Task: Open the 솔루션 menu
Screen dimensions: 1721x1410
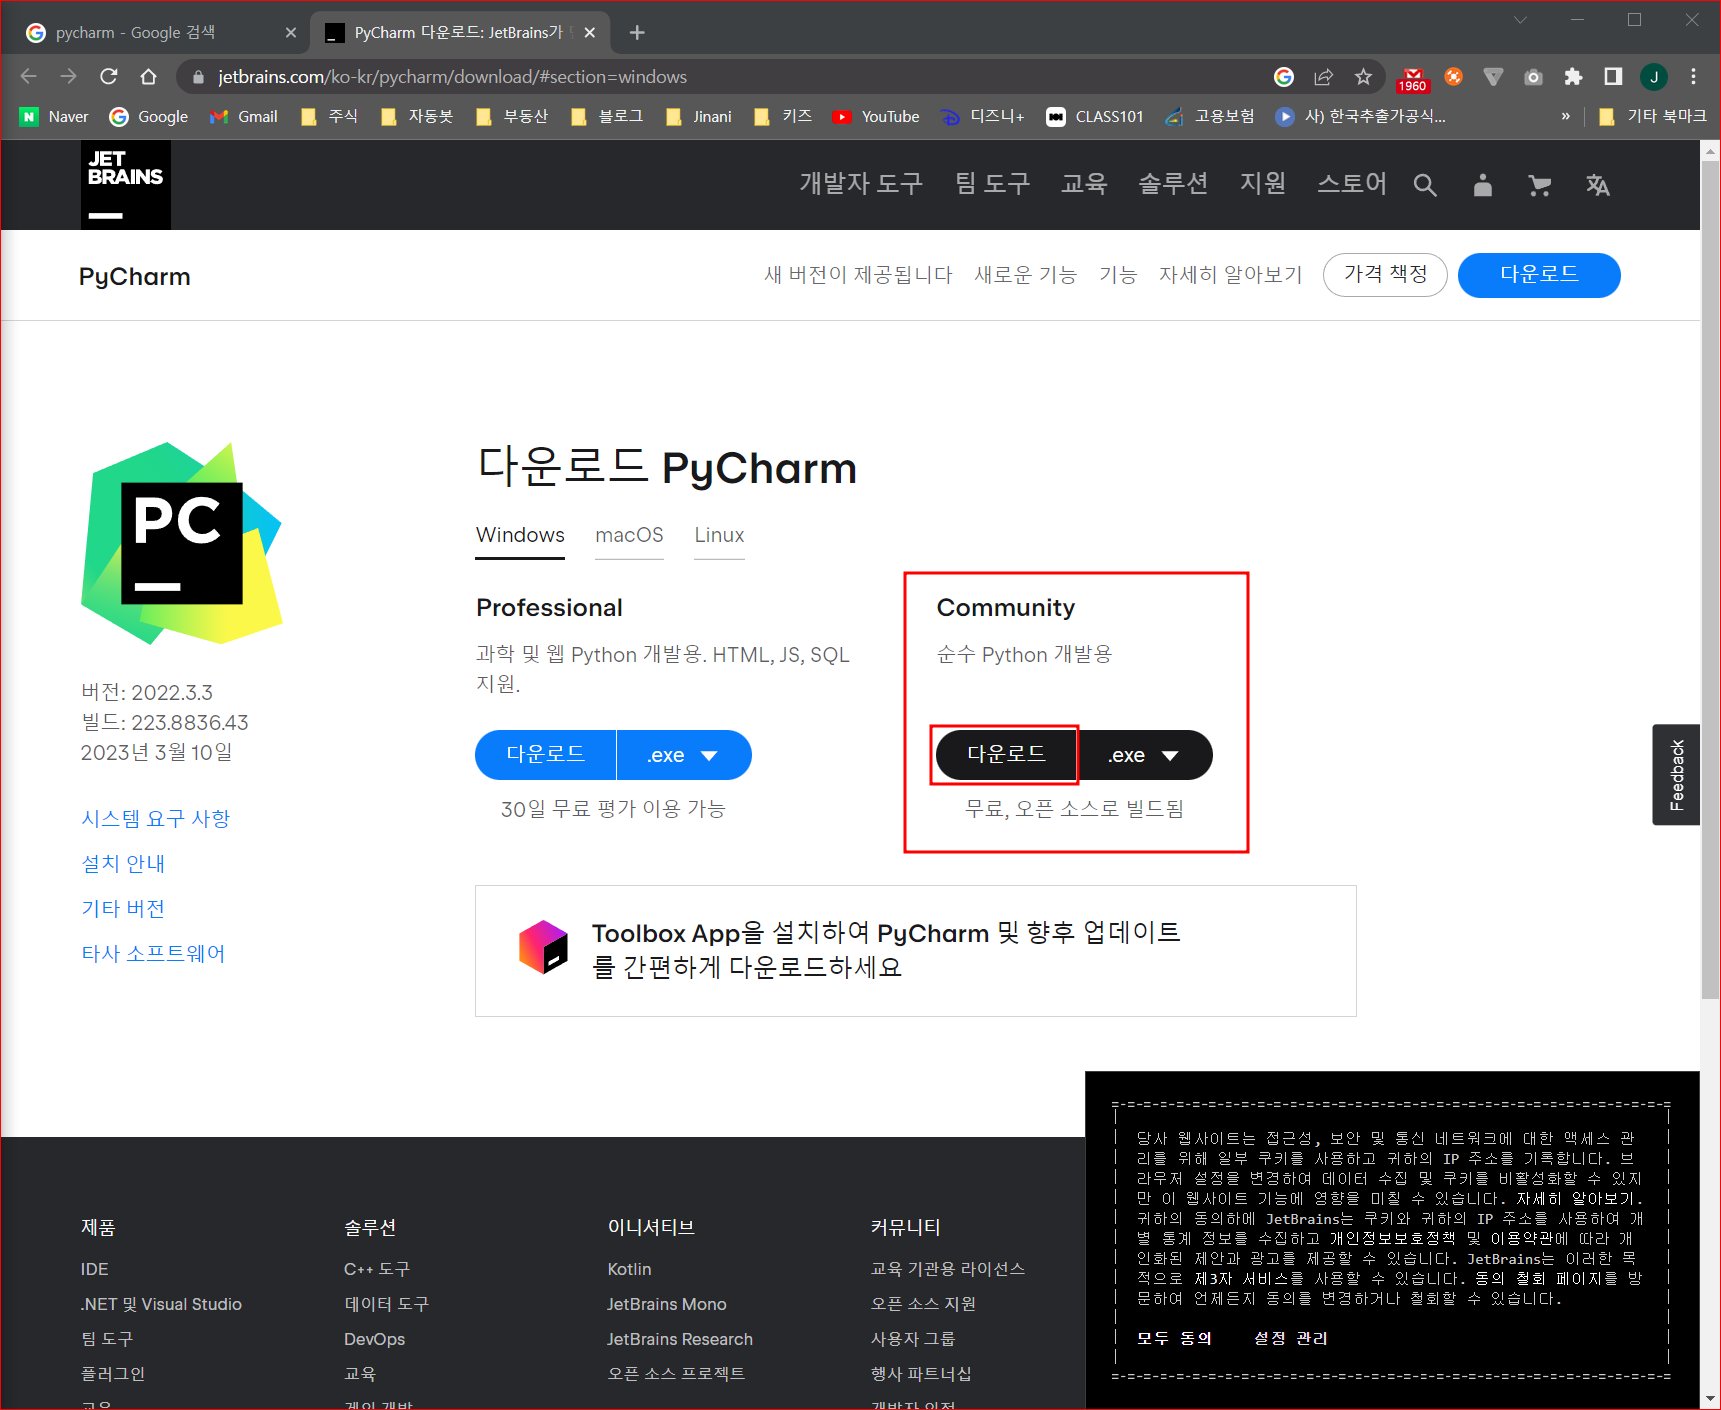Action: (x=1173, y=184)
